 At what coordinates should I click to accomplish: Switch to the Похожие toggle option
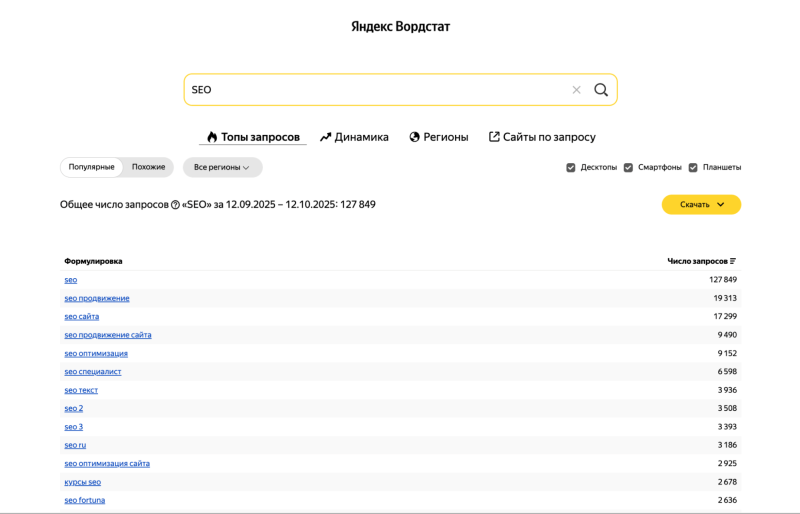coord(148,167)
